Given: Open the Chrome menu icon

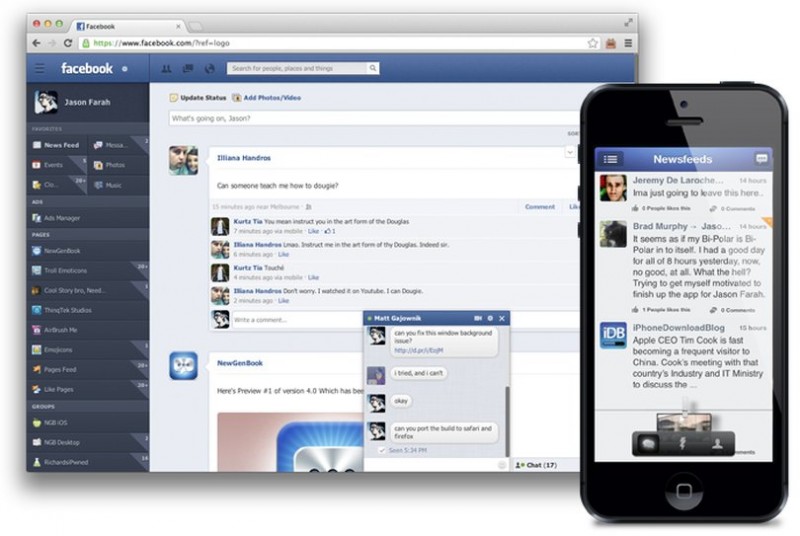Looking at the screenshot, I should 628,43.
